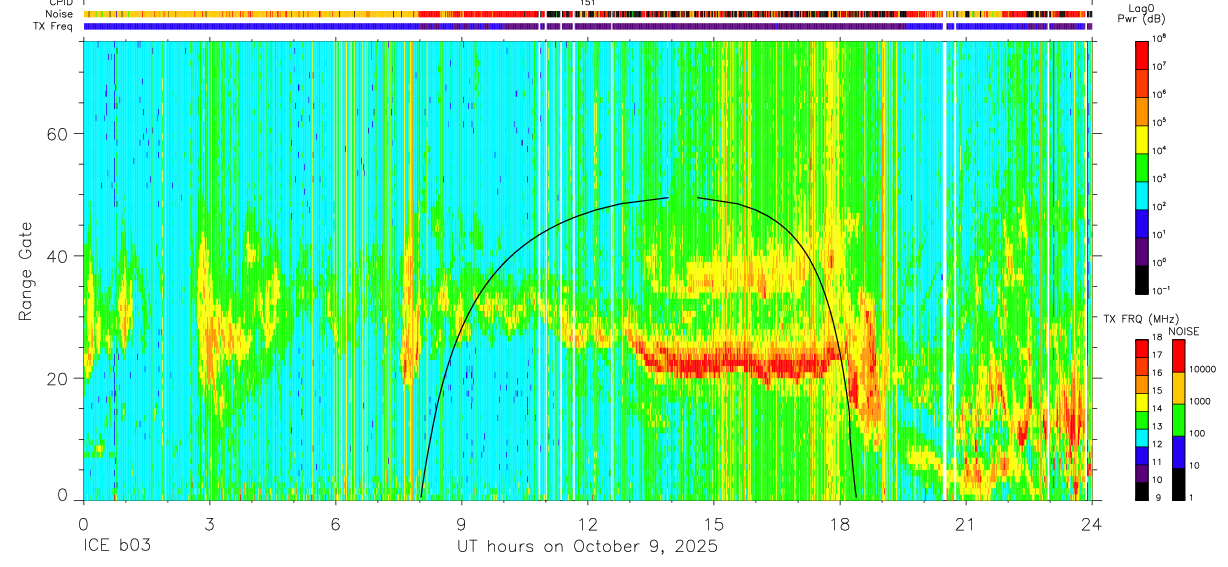Click the x-axis tick label '9'
1228x567 pixels.
461,524
